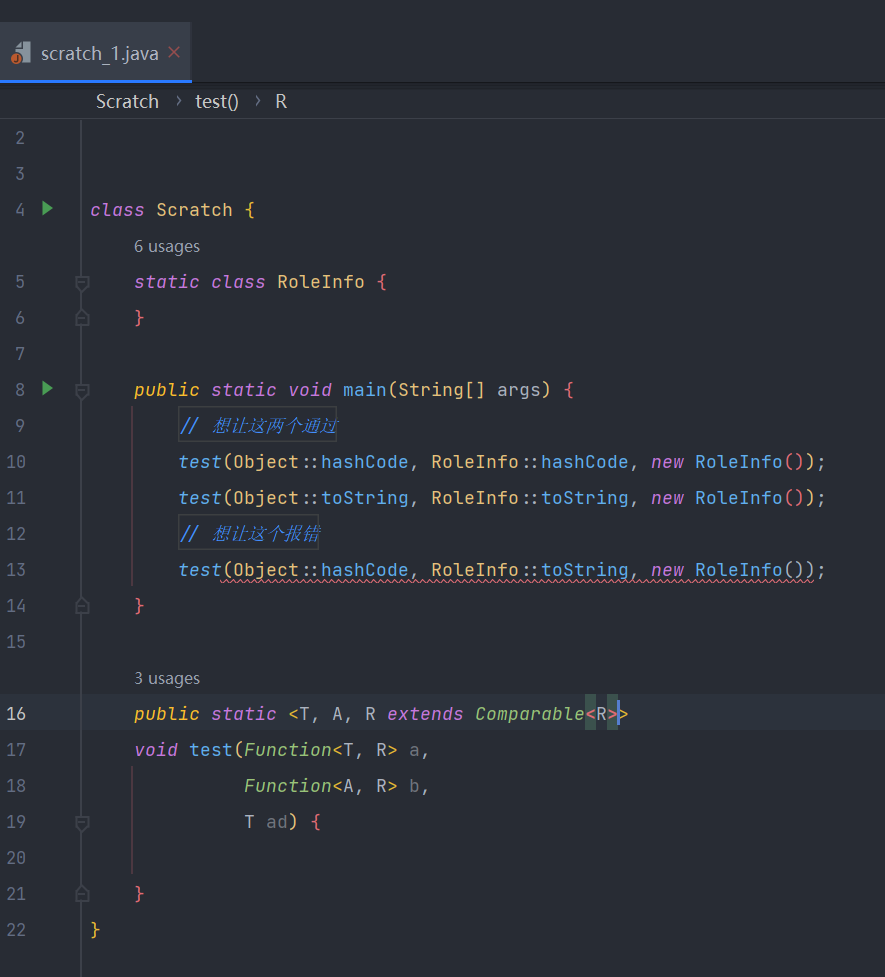Click line number 13 in the gutter
The height and width of the screenshot is (977, 885).
(x=16, y=570)
